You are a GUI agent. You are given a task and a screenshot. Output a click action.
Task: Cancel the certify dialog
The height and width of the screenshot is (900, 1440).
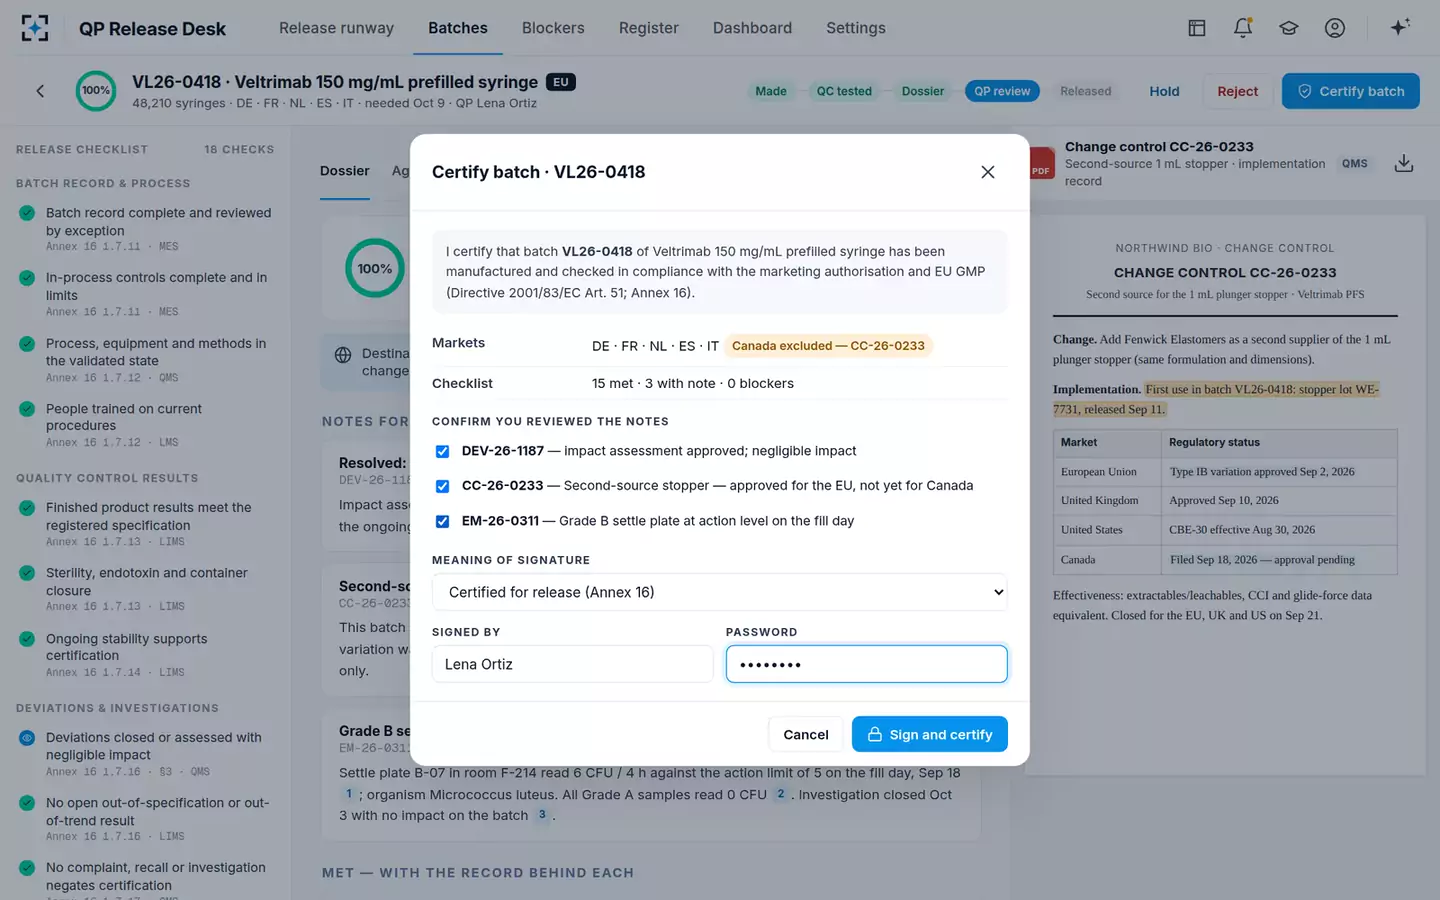coord(806,734)
